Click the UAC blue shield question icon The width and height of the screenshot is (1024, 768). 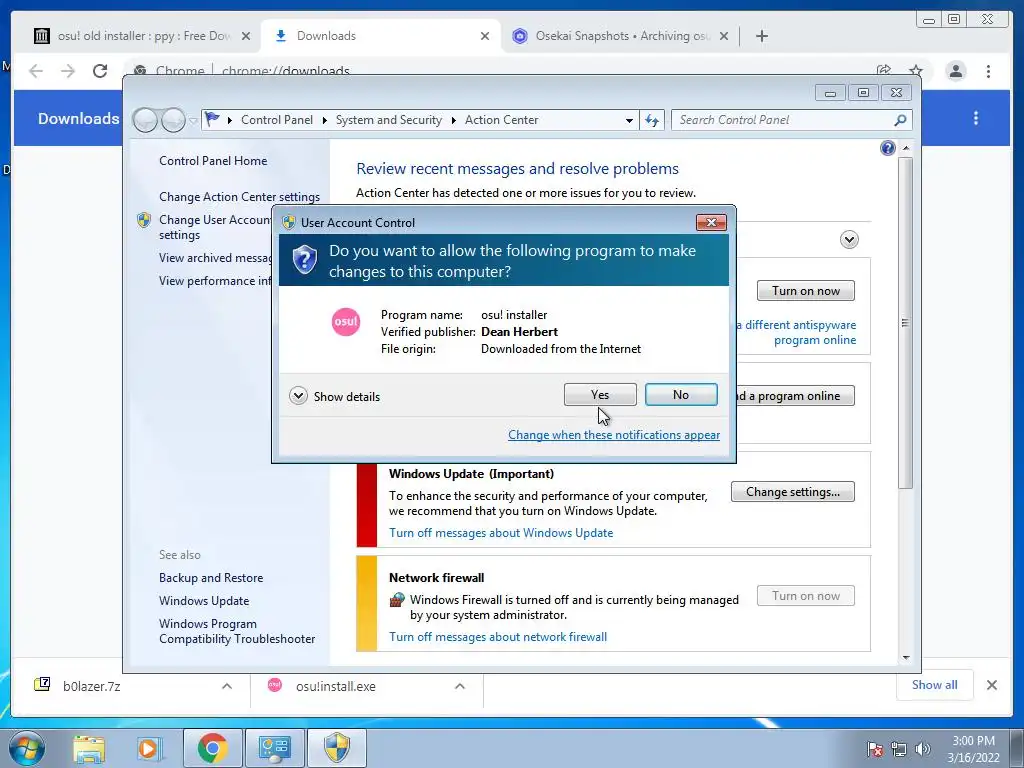304,261
